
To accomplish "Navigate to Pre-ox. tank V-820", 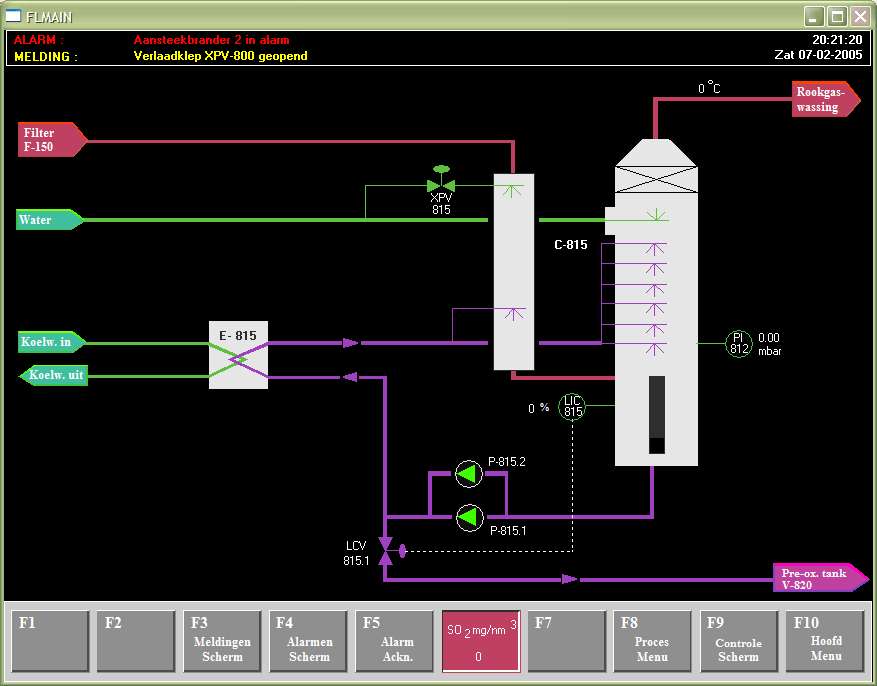I will [817, 578].
